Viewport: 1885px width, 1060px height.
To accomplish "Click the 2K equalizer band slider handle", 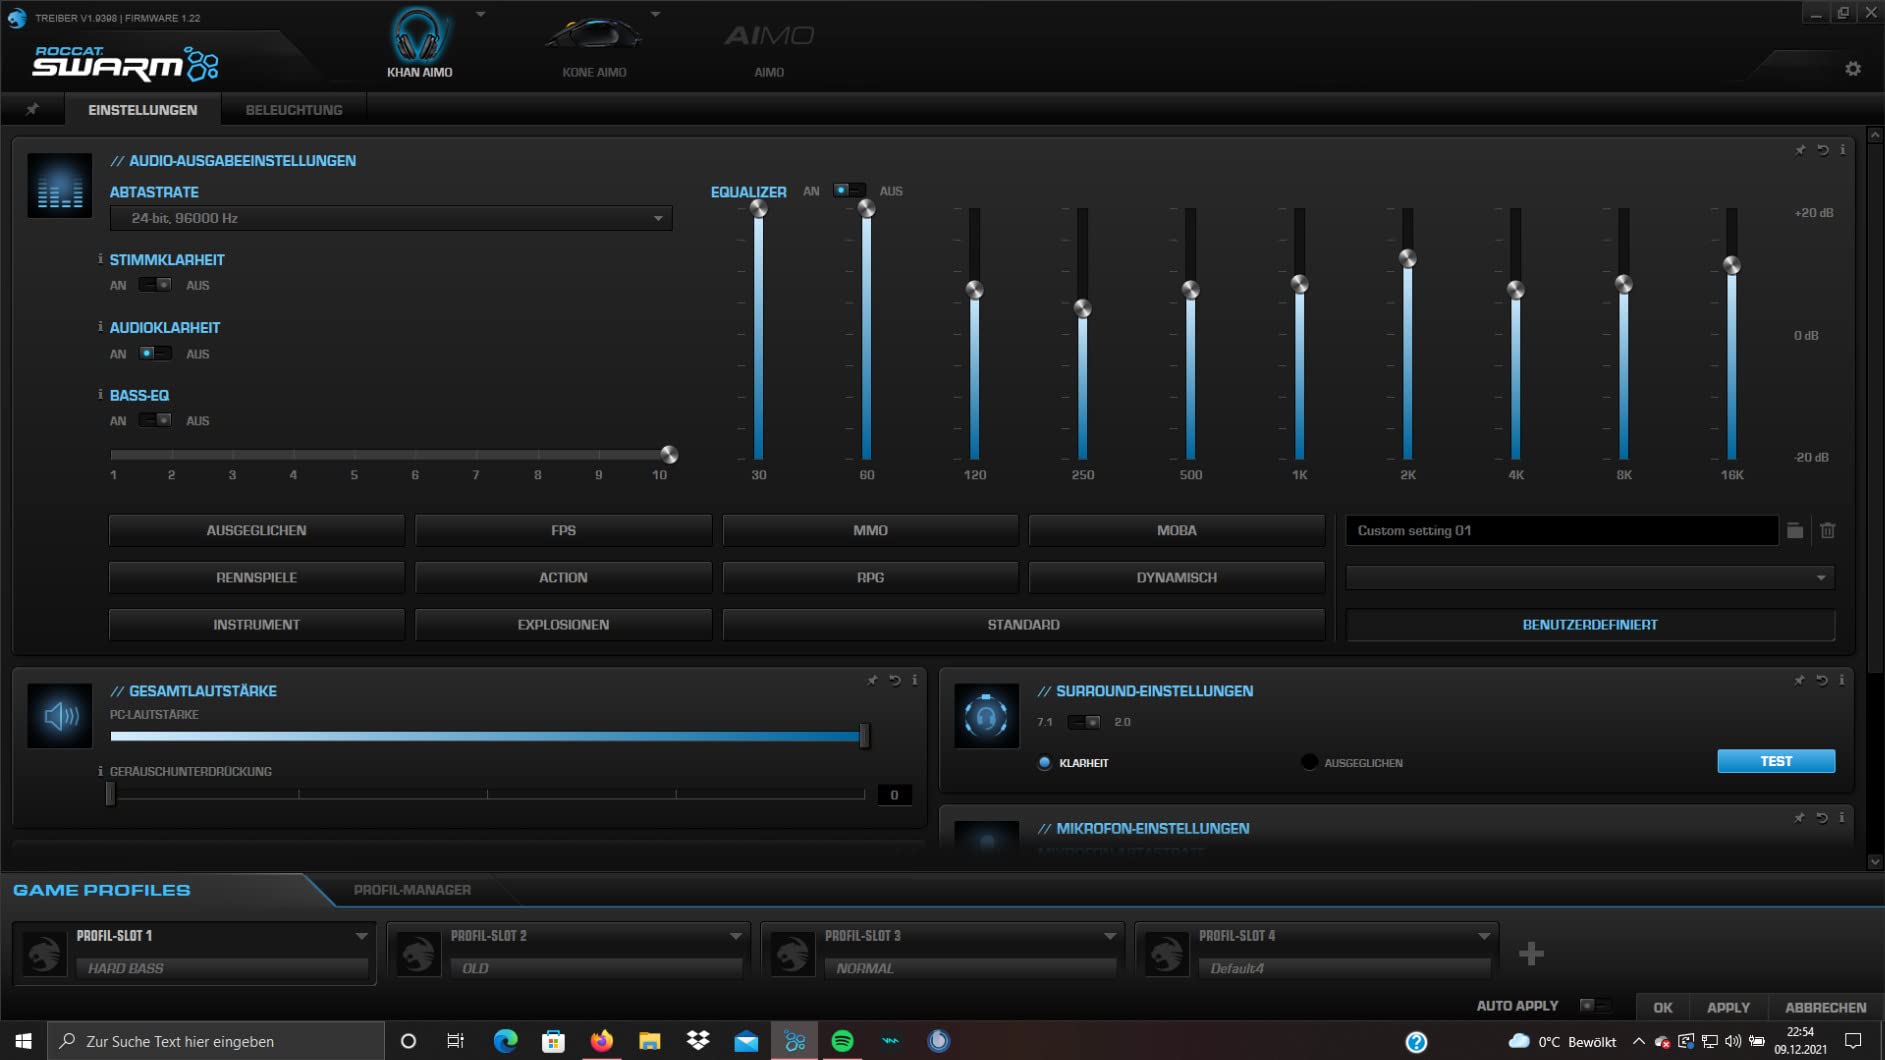I will [x=1407, y=259].
